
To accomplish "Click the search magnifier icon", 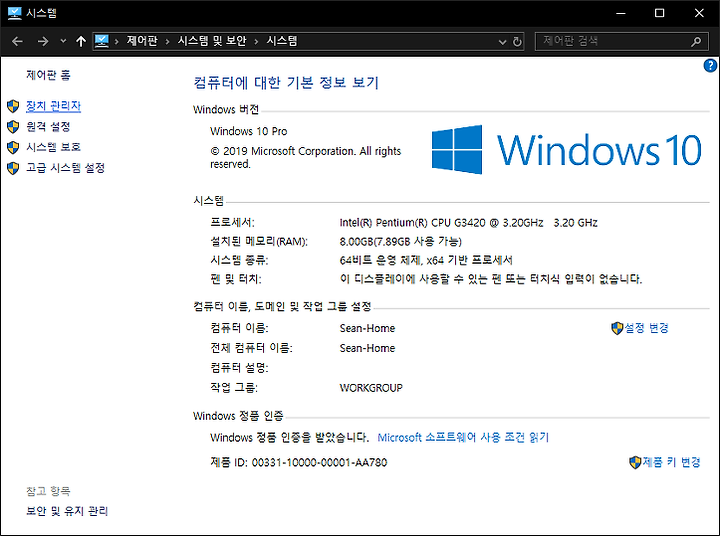I will pyautogui.click(x=696, y=42).
